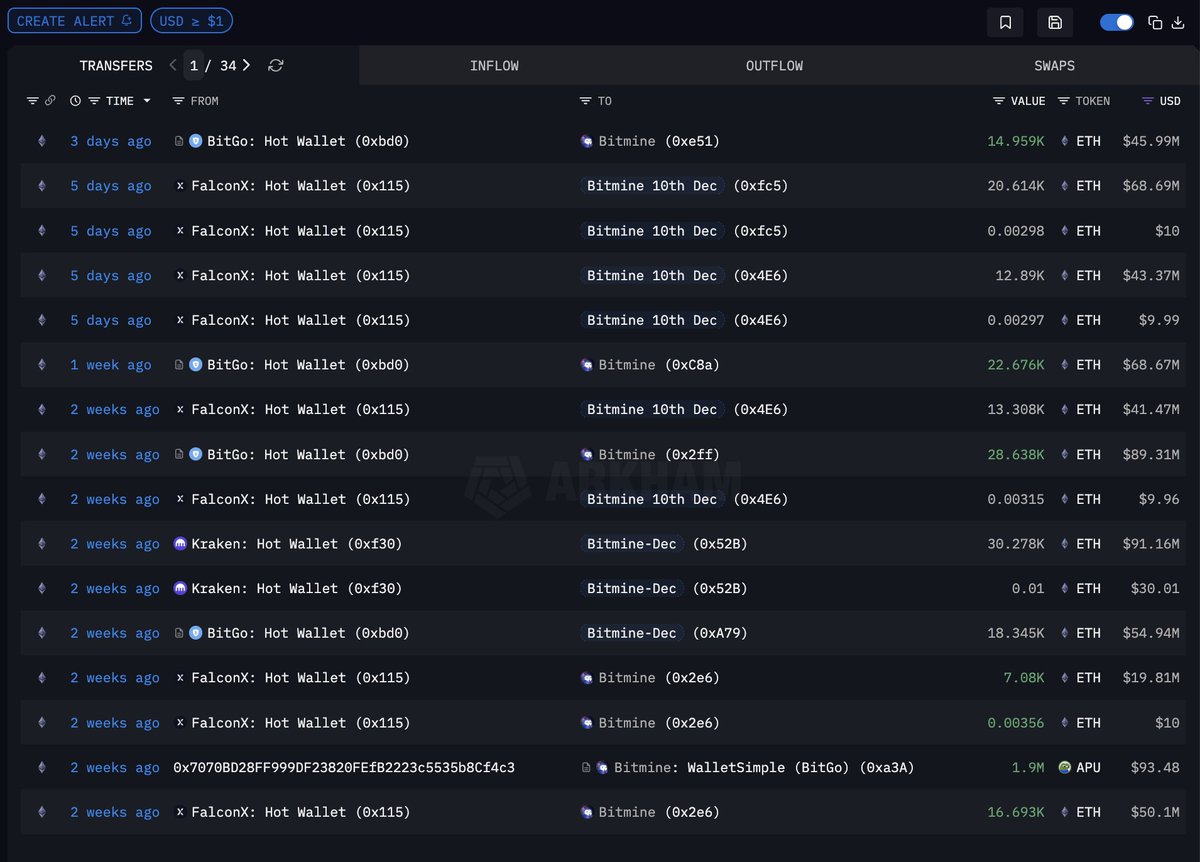Click the copy icon beside the toggle
Image resolution: width=1200 pixels, height=862 pixels.
point(1155,22)
